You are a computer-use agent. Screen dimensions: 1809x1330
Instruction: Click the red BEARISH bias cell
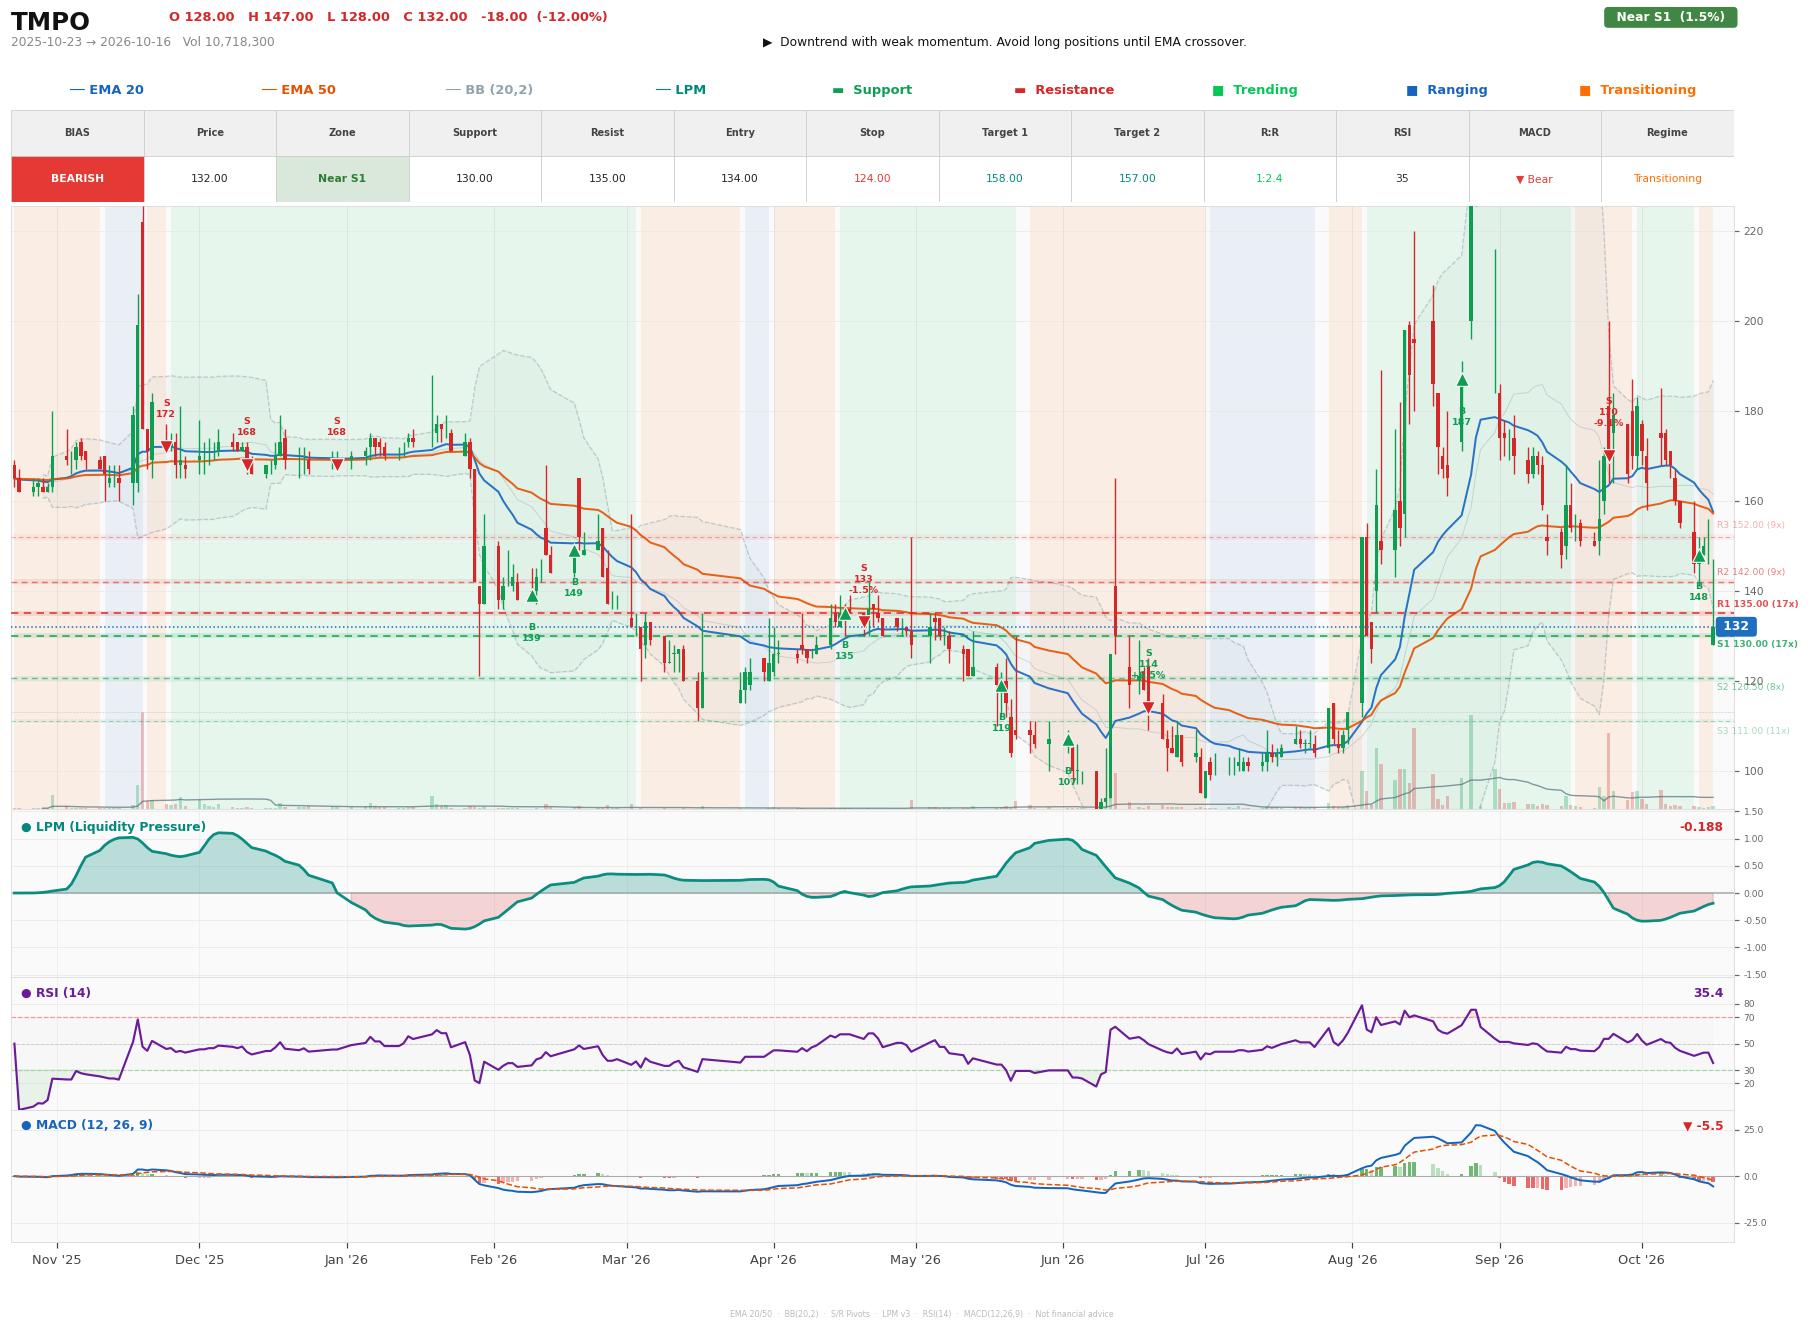(x=77, y=179)
